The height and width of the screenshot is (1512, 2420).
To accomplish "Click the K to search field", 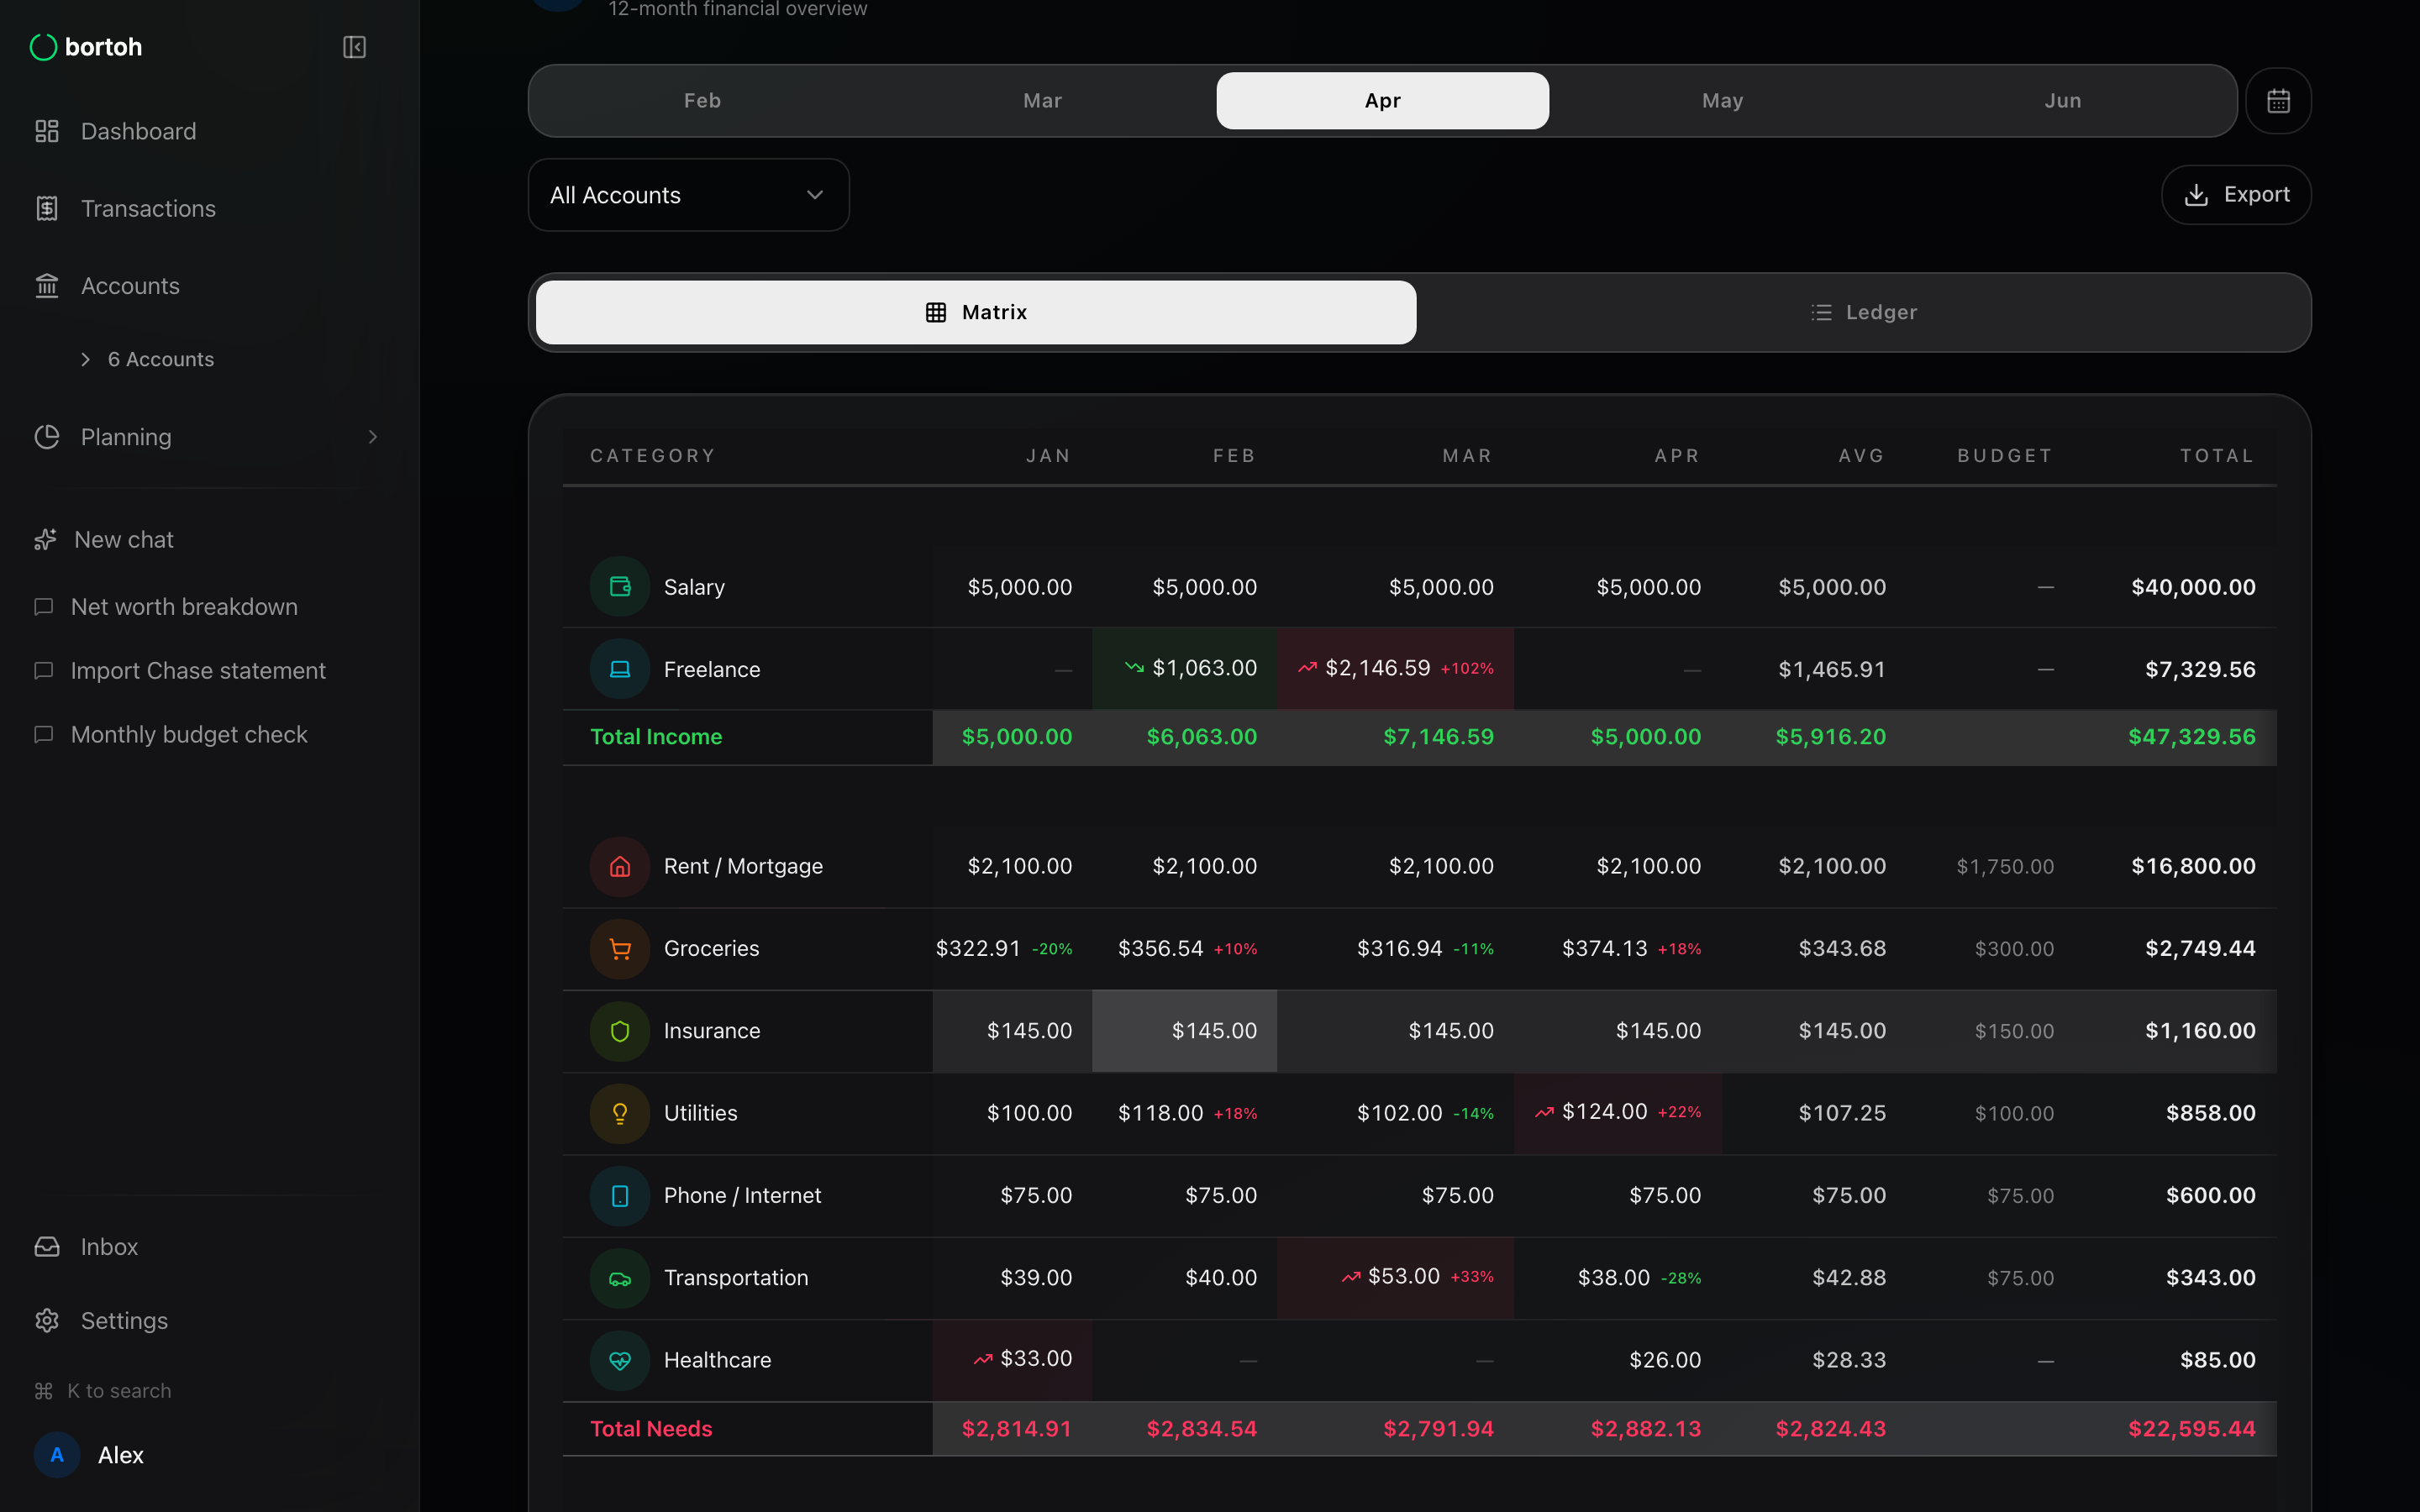I will [x=118, y=1391].
